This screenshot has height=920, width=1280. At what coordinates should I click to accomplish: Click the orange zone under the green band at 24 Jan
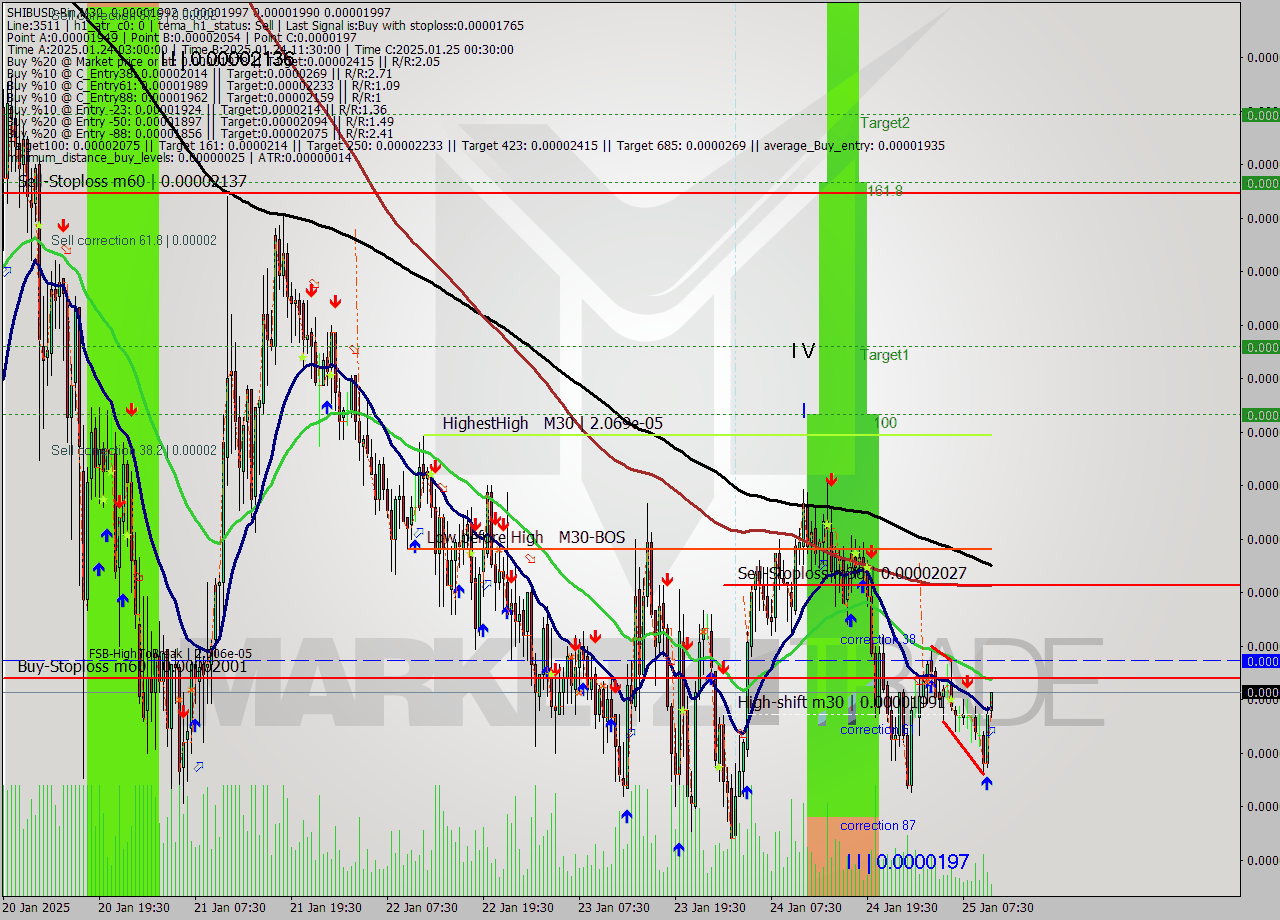click(x=843, y=856)
